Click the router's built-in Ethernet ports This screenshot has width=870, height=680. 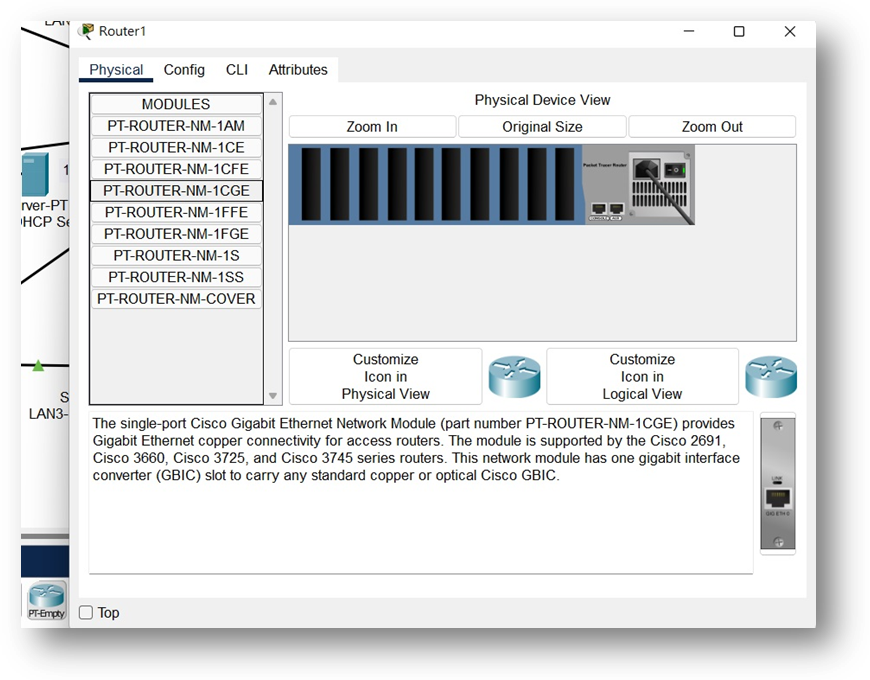tap(606, 209)
